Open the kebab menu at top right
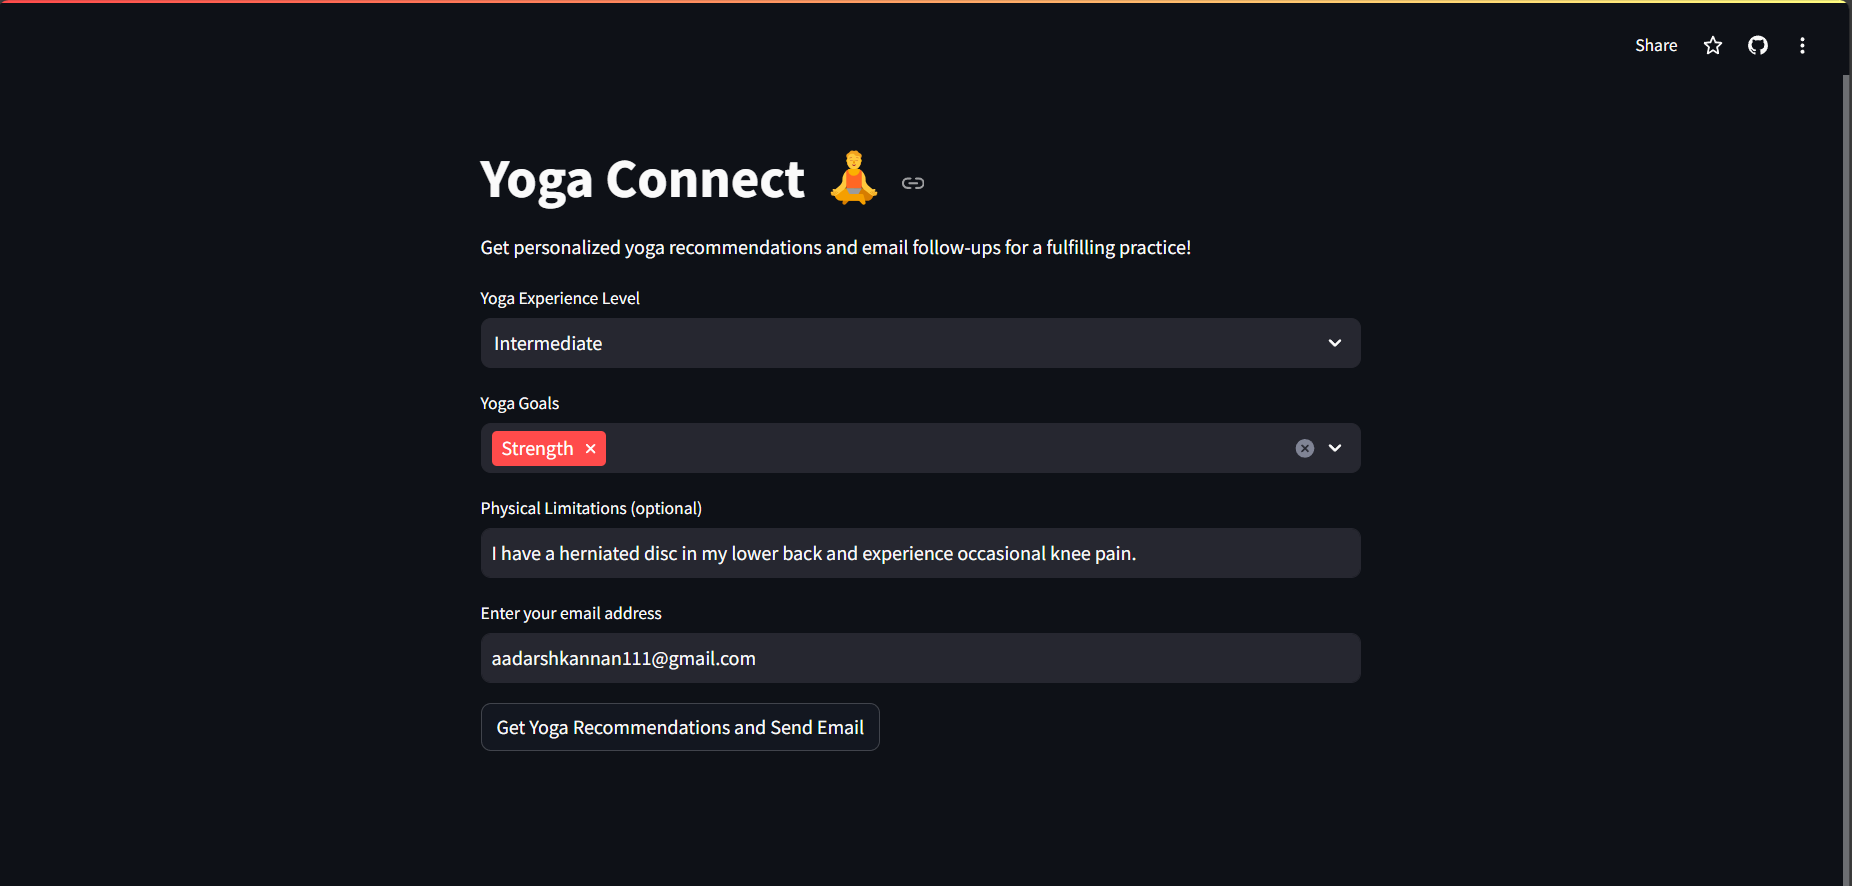This screenshot has height=886, width=1852. pyautogui.click(x=1803, y=45)
